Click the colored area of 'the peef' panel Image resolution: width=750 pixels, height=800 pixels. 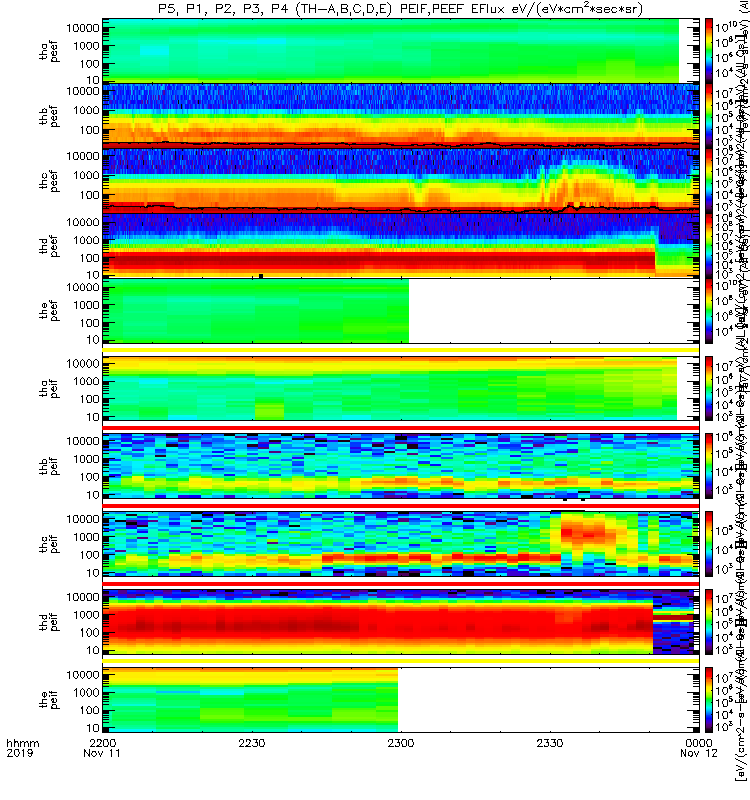tap(258, 310)
